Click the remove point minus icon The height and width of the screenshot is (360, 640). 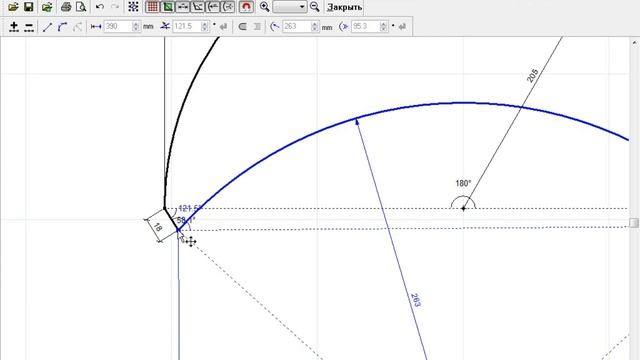click(29, 27)
